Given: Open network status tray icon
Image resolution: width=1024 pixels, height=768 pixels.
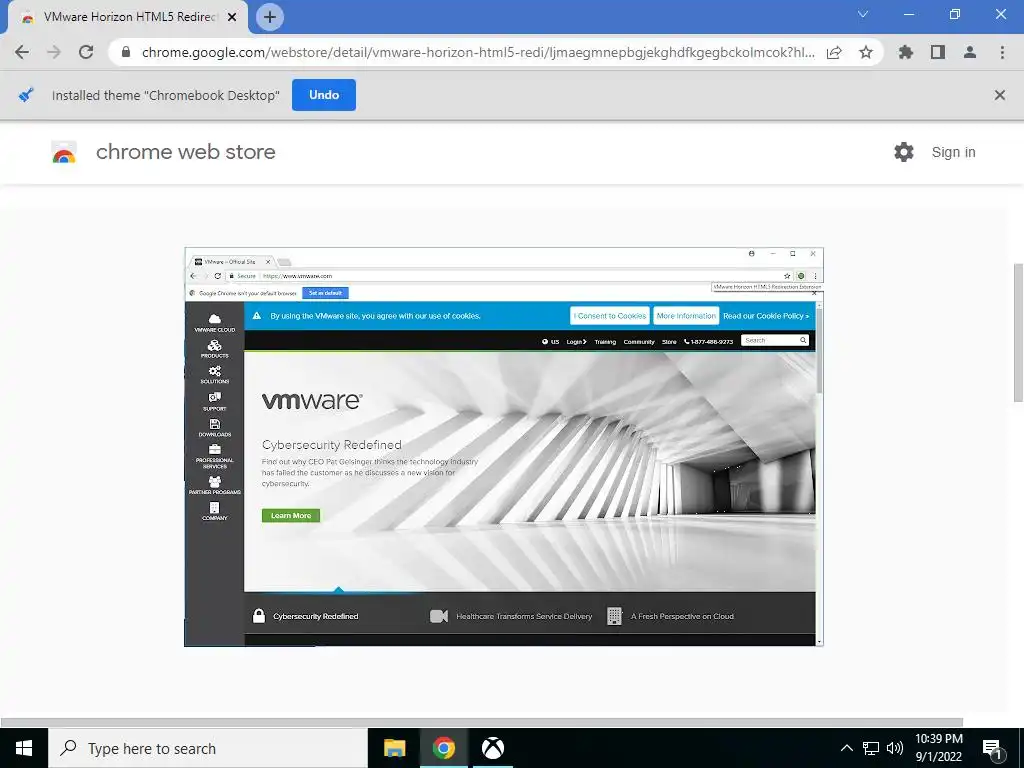Looking at the screenshot, I should coord(871,748).
